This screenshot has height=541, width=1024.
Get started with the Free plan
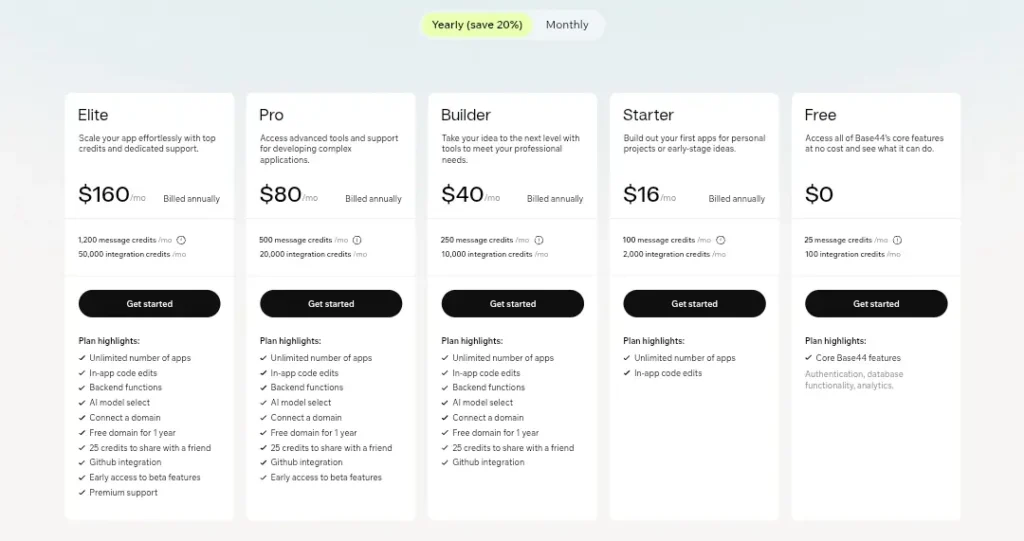(x=876, y=304)
